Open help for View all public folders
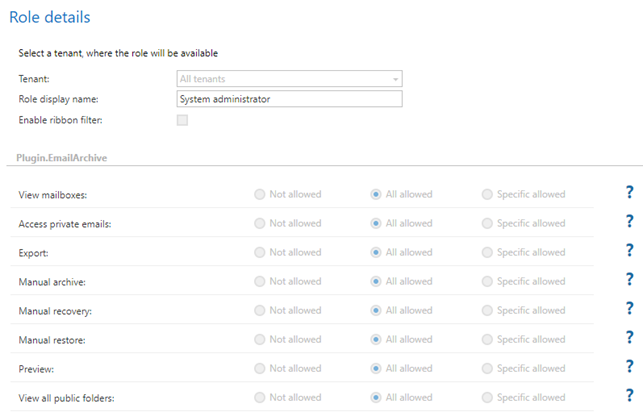This screenshot has width=643, height=412. [x=629, y=396]
